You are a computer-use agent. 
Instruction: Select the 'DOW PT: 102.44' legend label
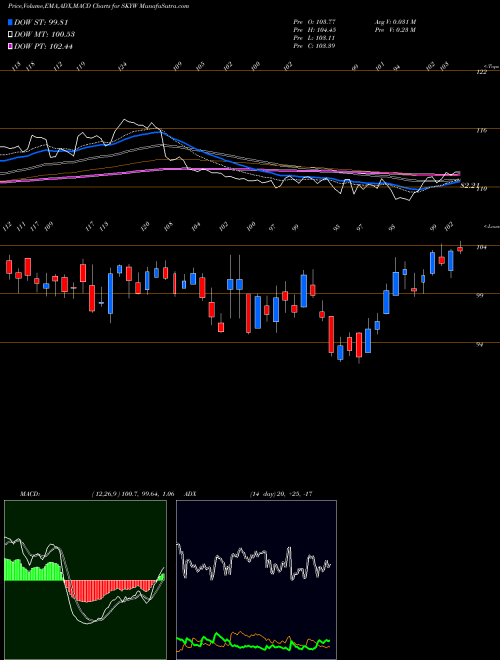click(x=43, y=46)
